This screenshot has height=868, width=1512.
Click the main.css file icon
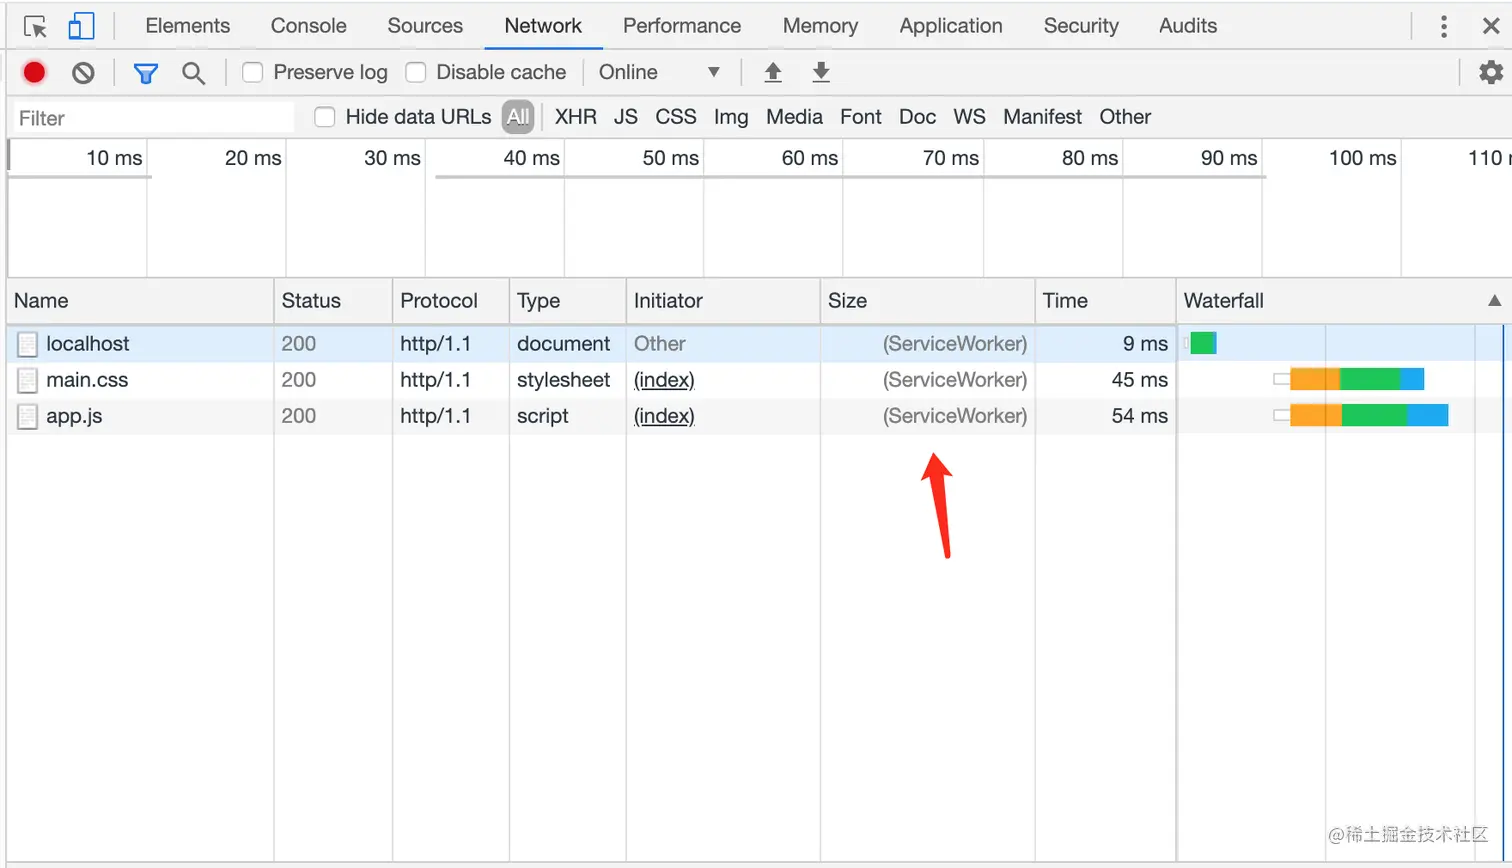[x=28, y=380]
